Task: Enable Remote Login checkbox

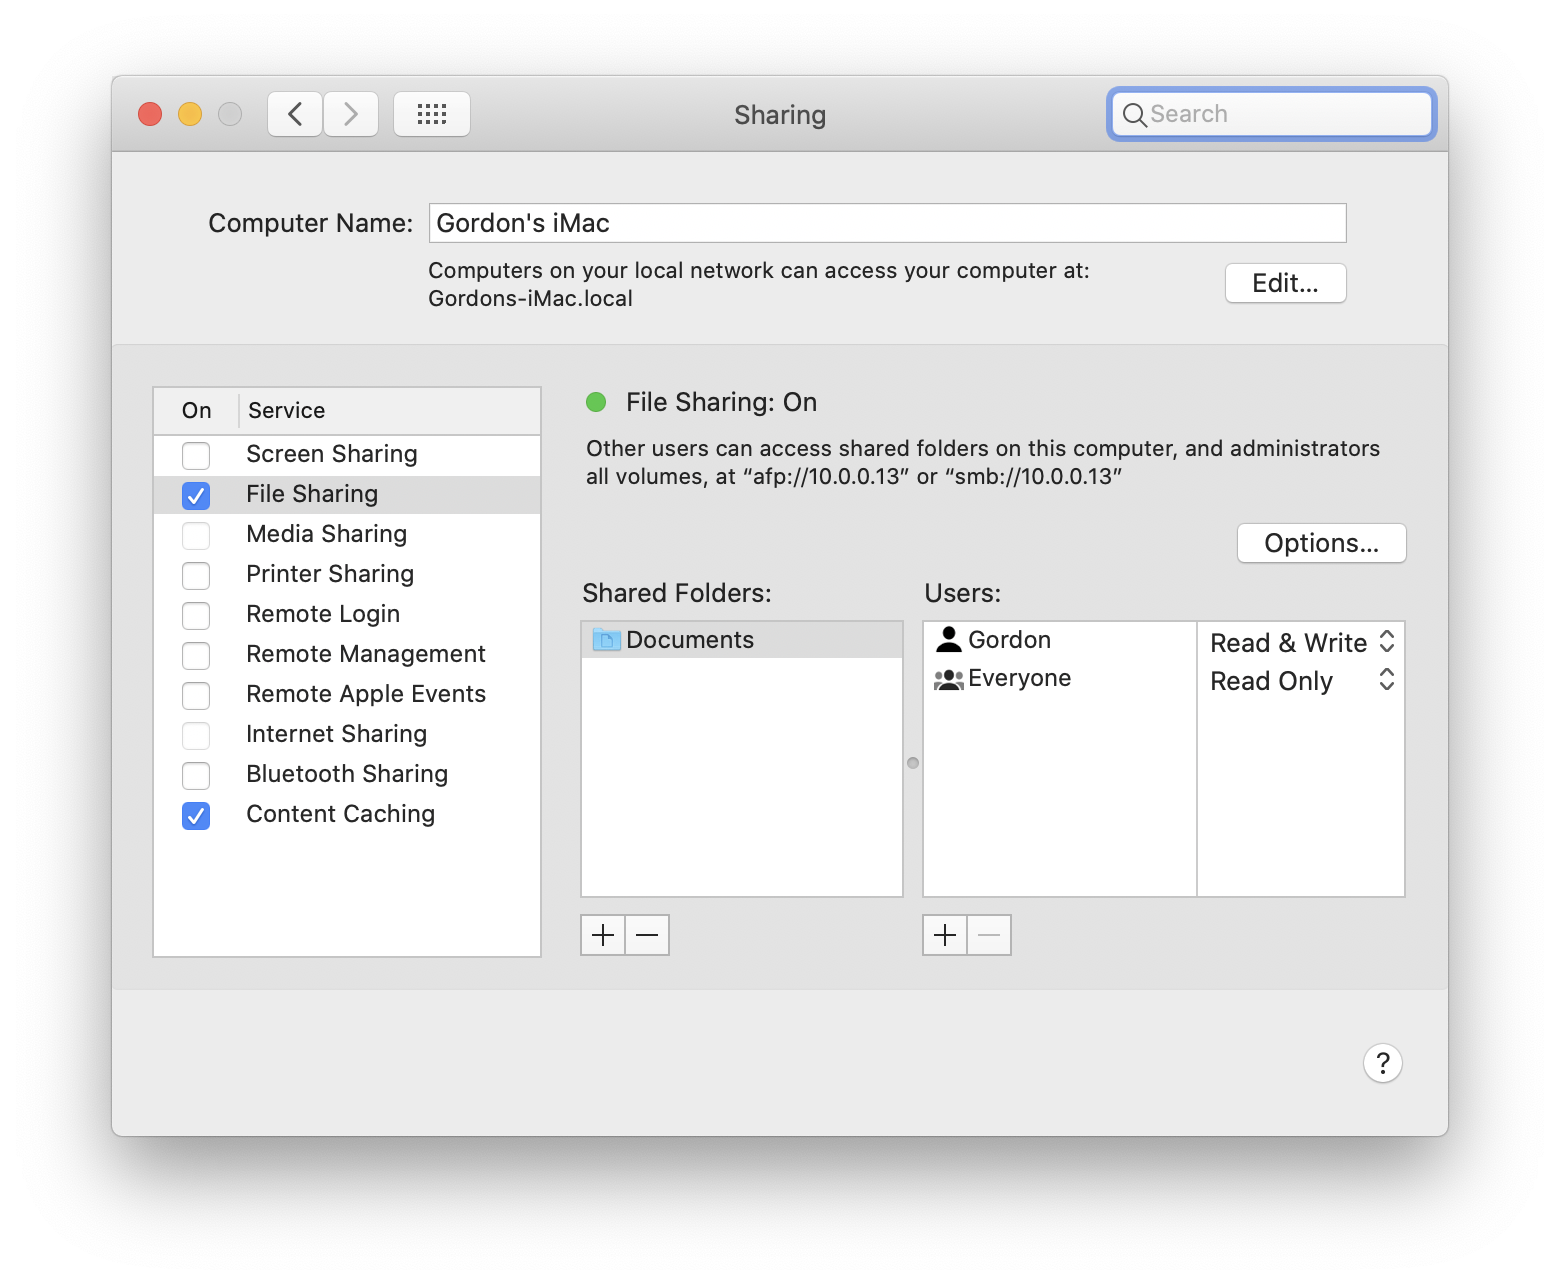Action: 196,615
